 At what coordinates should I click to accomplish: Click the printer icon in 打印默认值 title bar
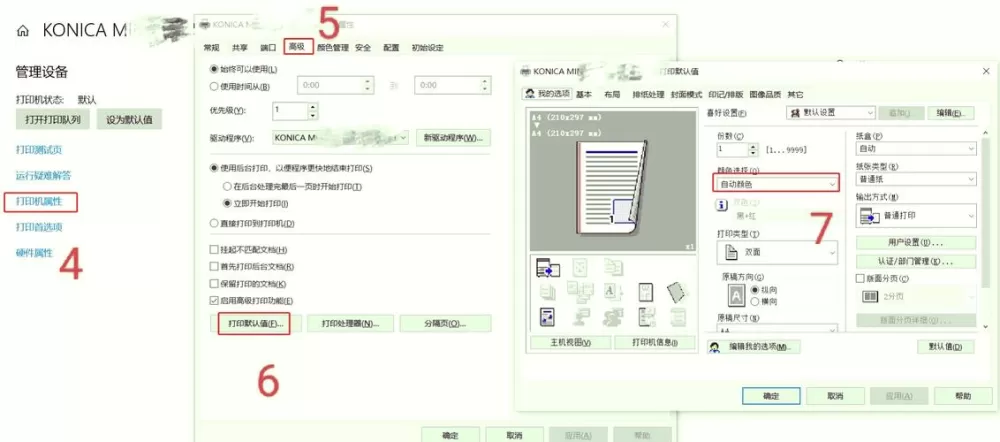[x=526, y=71]
